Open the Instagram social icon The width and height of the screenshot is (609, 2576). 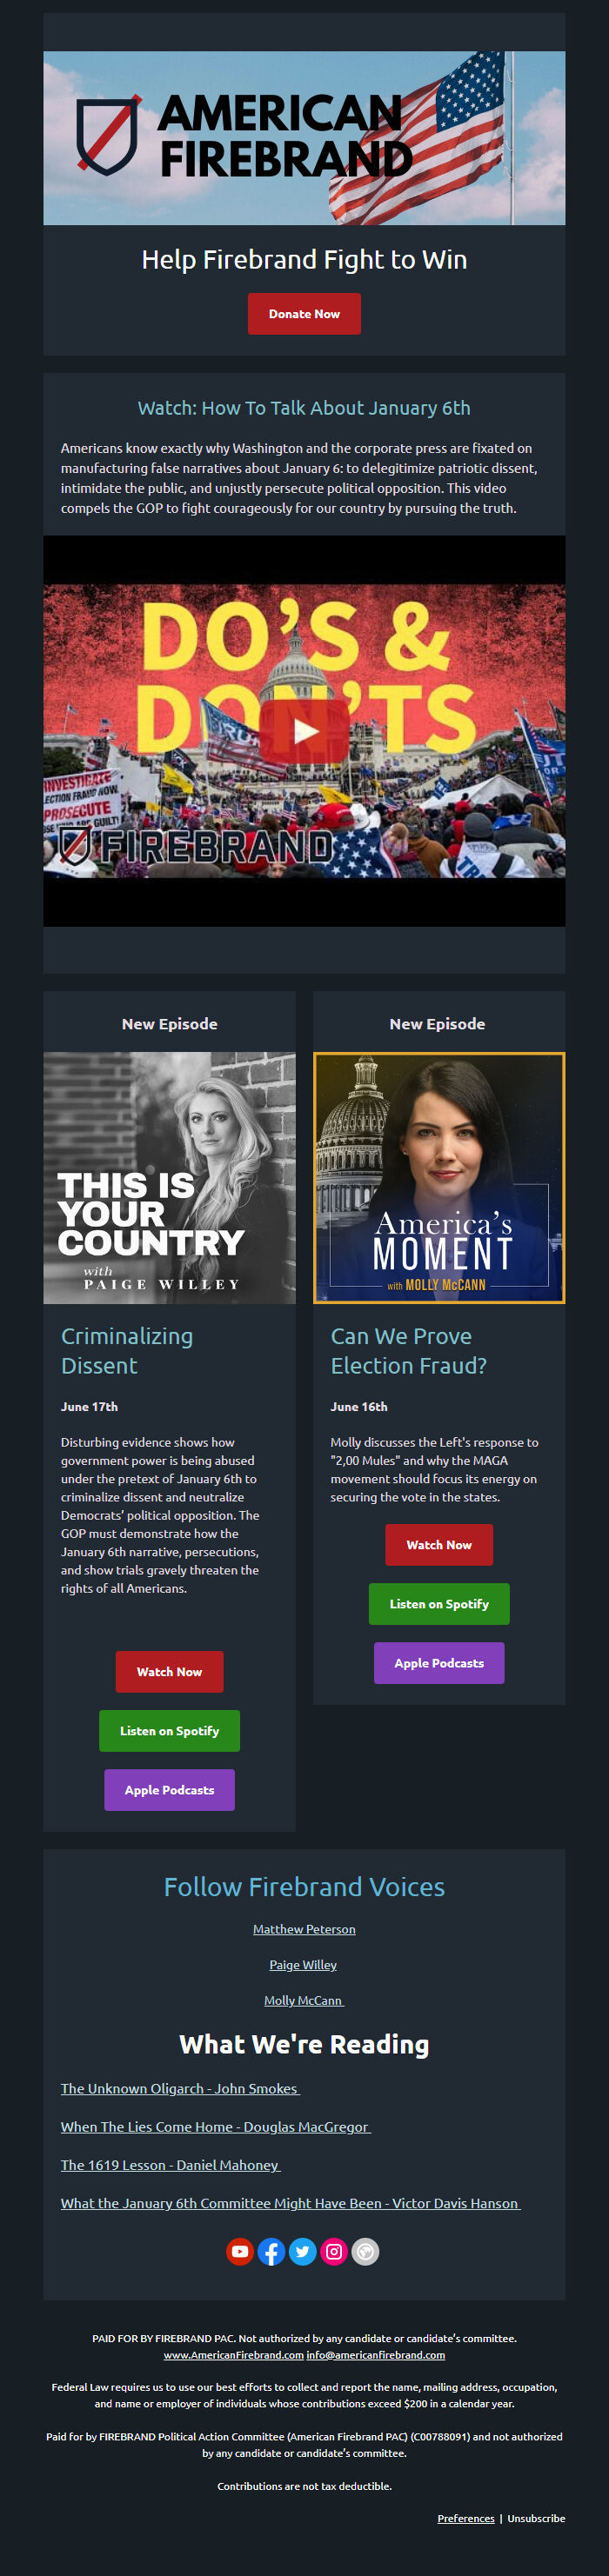coord(335,2251)
